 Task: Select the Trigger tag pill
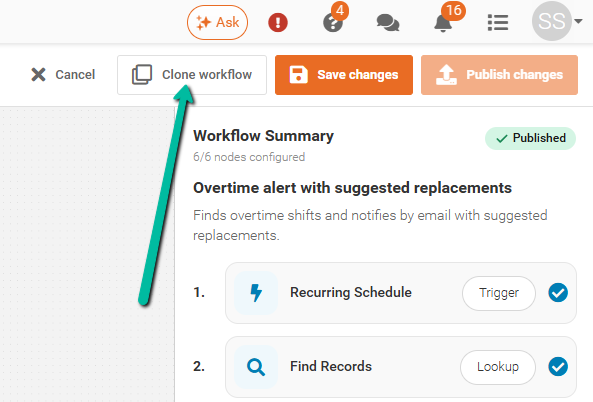point(499,293)
